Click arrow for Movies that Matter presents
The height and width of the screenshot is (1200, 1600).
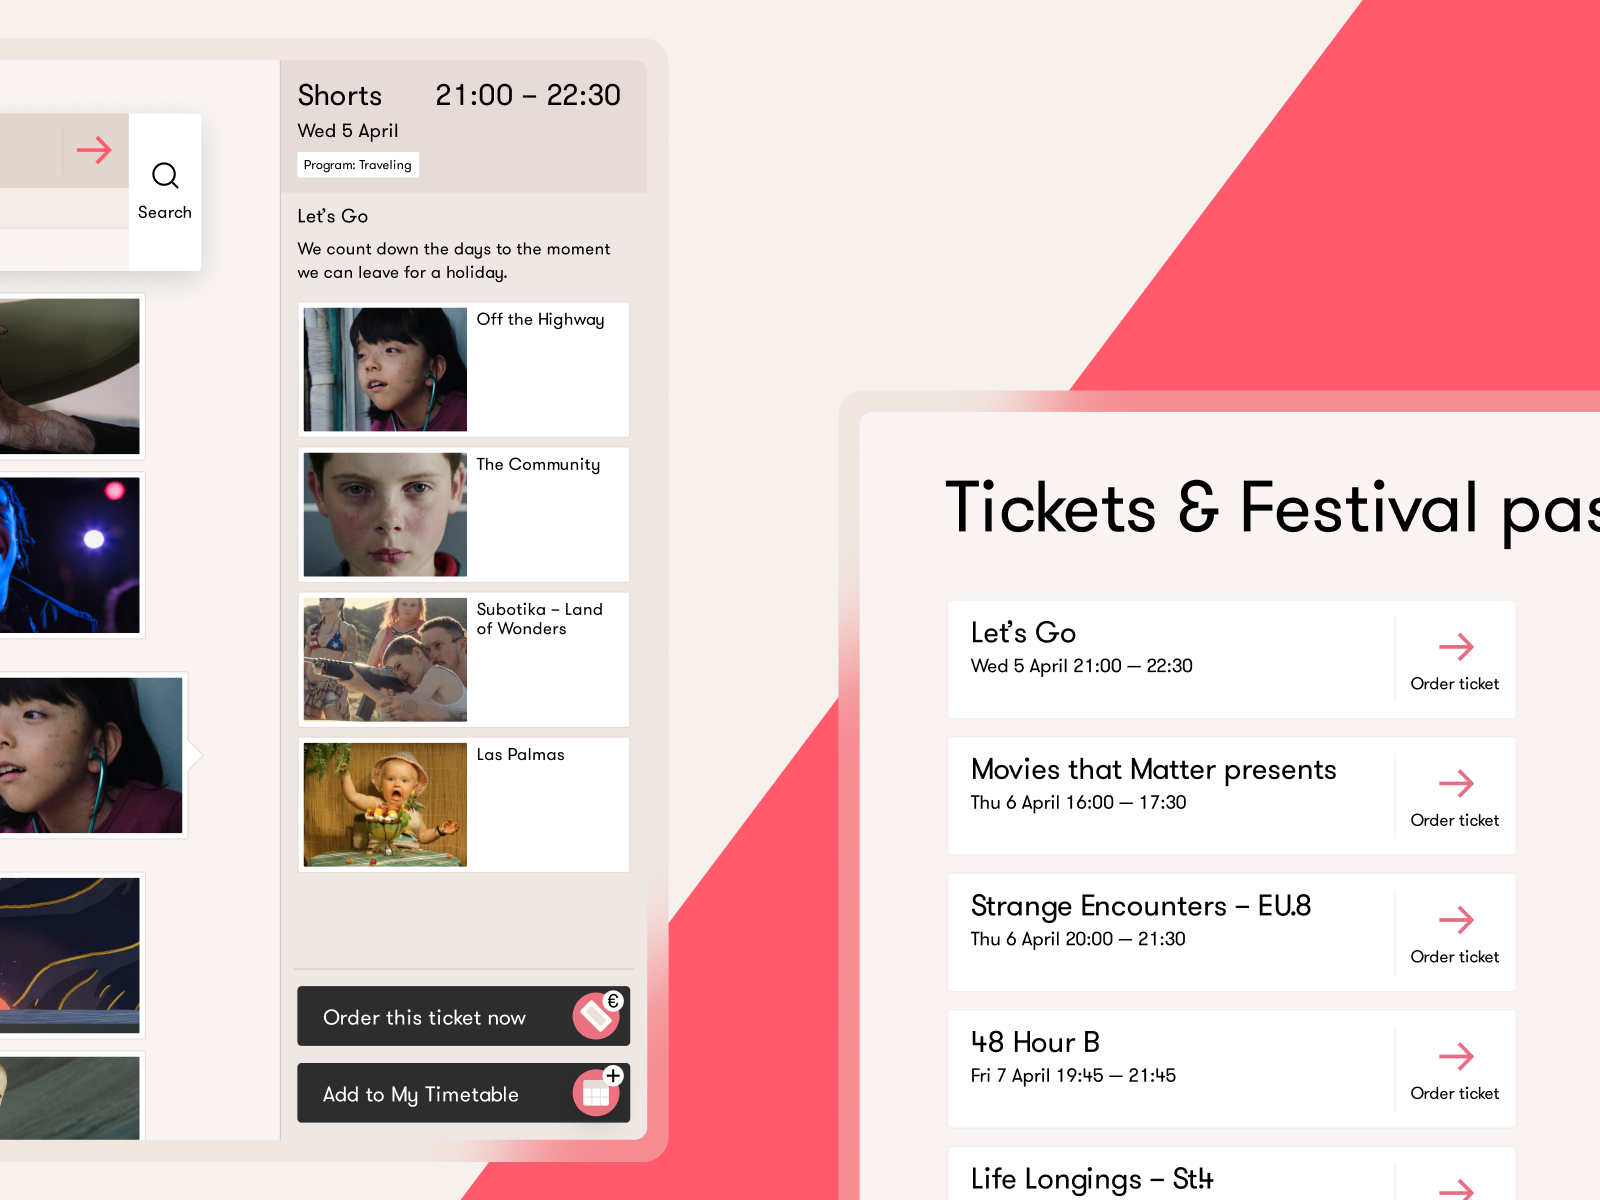click(x=1455, y=783)
